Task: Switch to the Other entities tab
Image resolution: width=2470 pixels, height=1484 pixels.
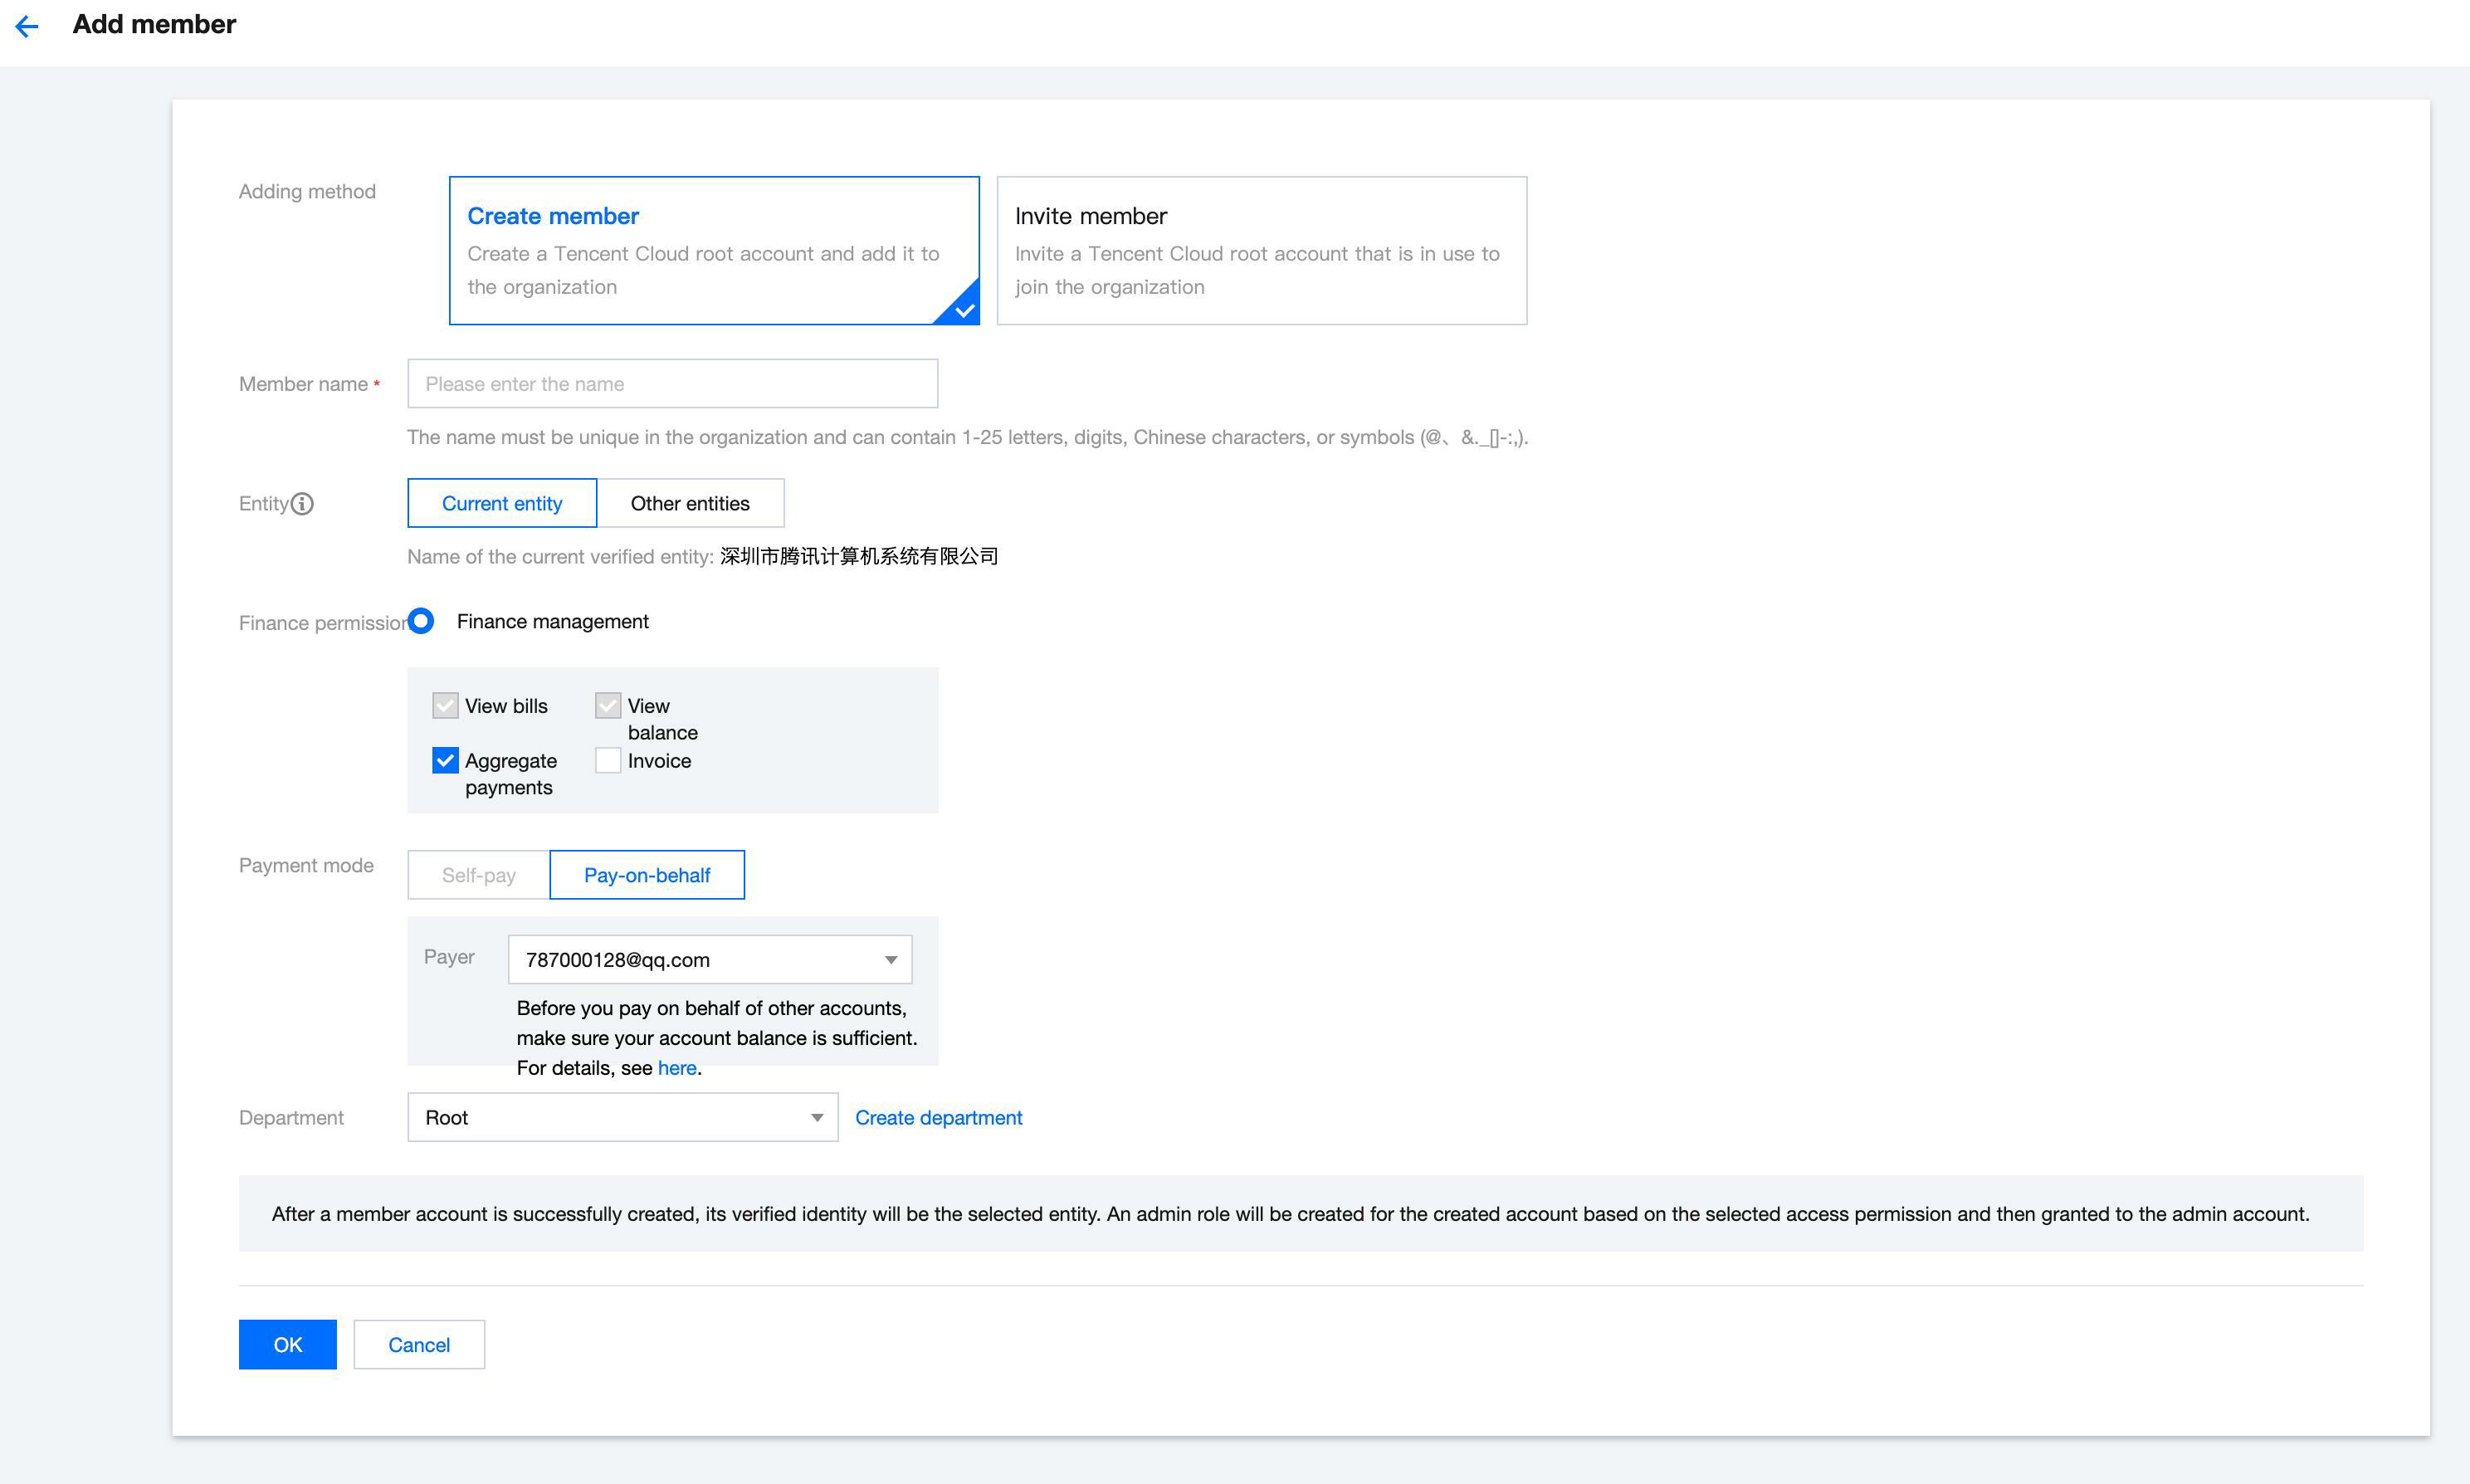Action: (x=690, y=503)
